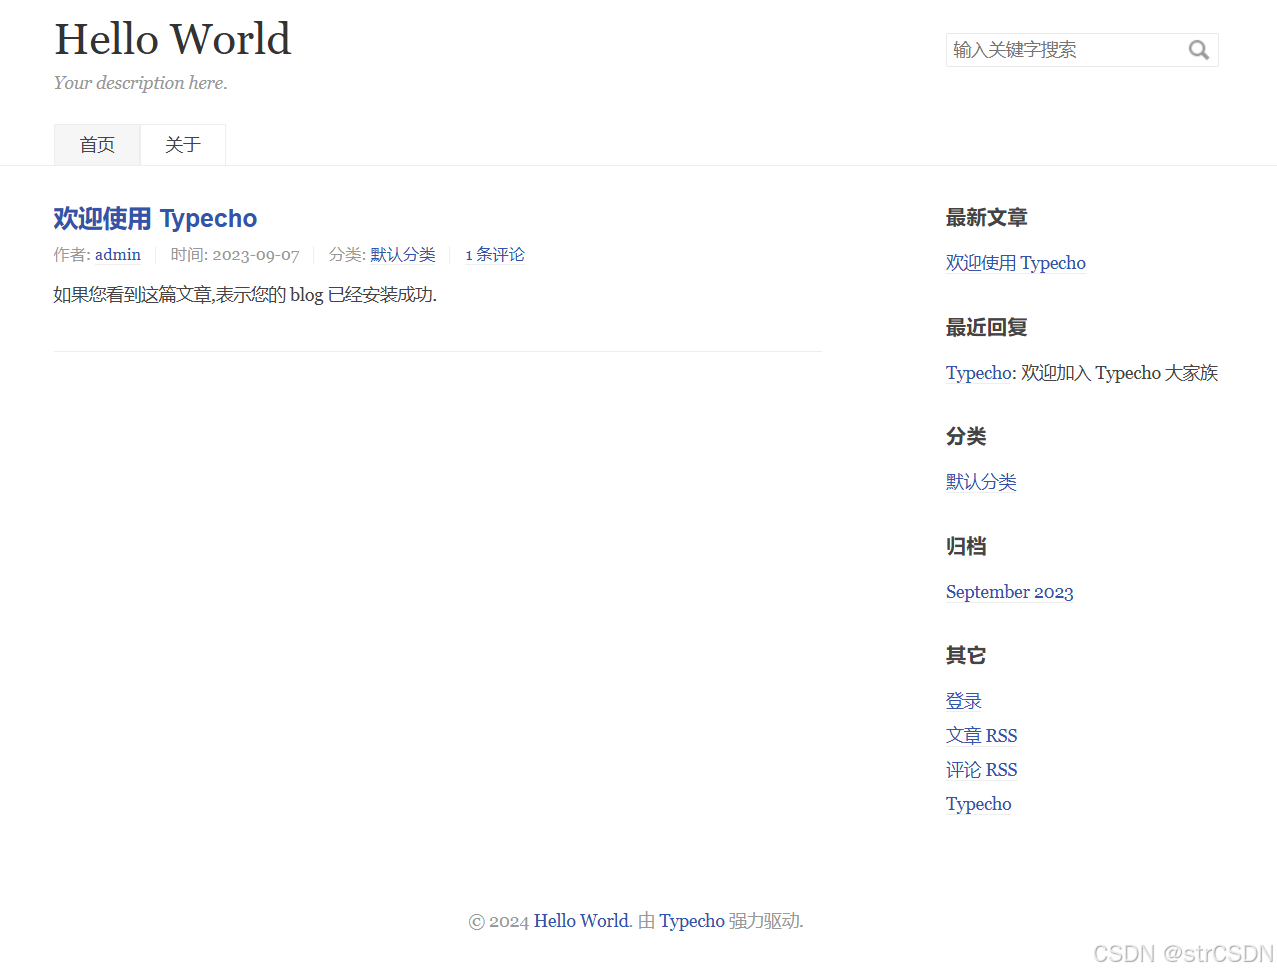Select 默认分类 in the sidebar 分类 section
The height and width of the screenshot is (975, 1277).
[981, 482]
